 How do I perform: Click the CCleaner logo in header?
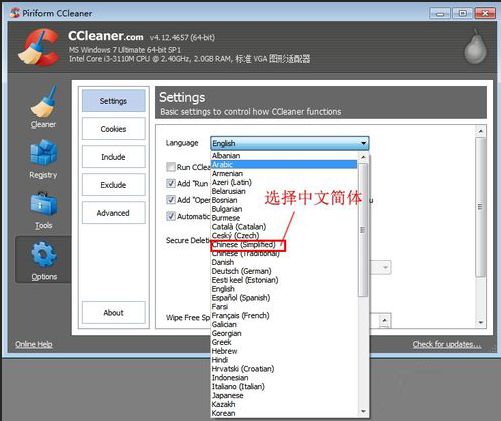pyautogui.click(x=39, y=47)
